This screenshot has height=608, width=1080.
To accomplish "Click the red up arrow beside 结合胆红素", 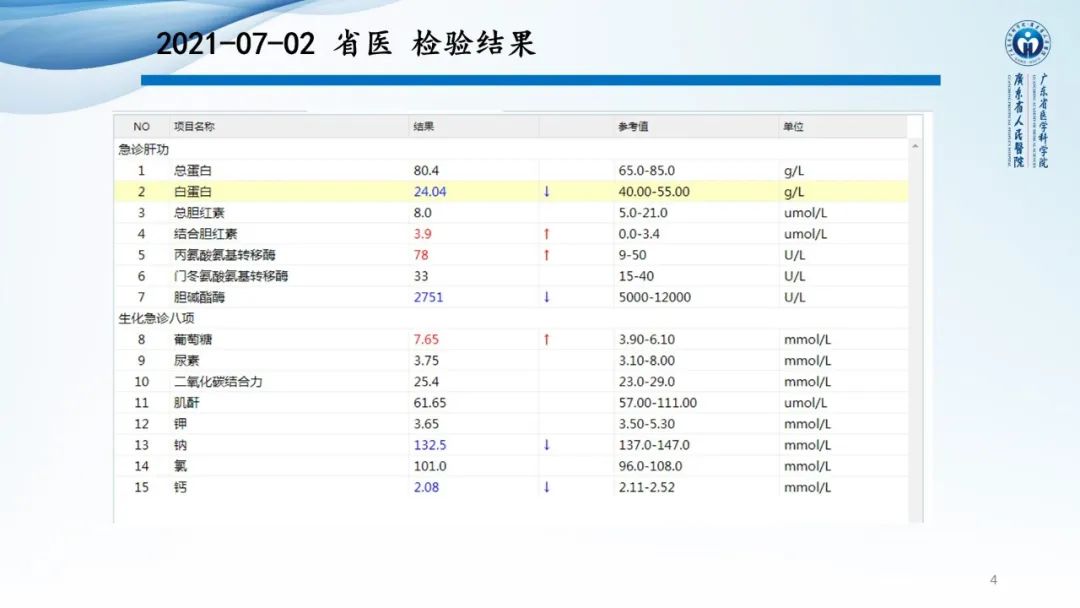I will (x=546, y=233).
